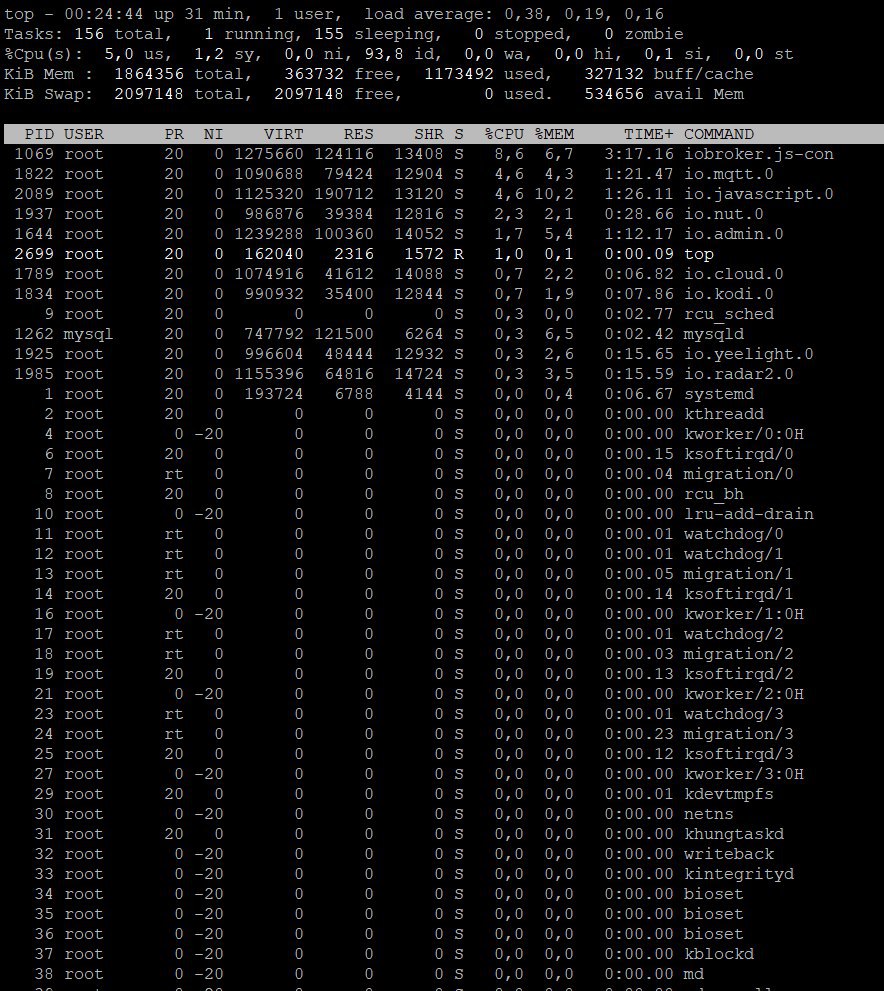This screenshot has width=884, height=991.
Task: Select the migration/0 process name
Action: (x=739, y=474)
